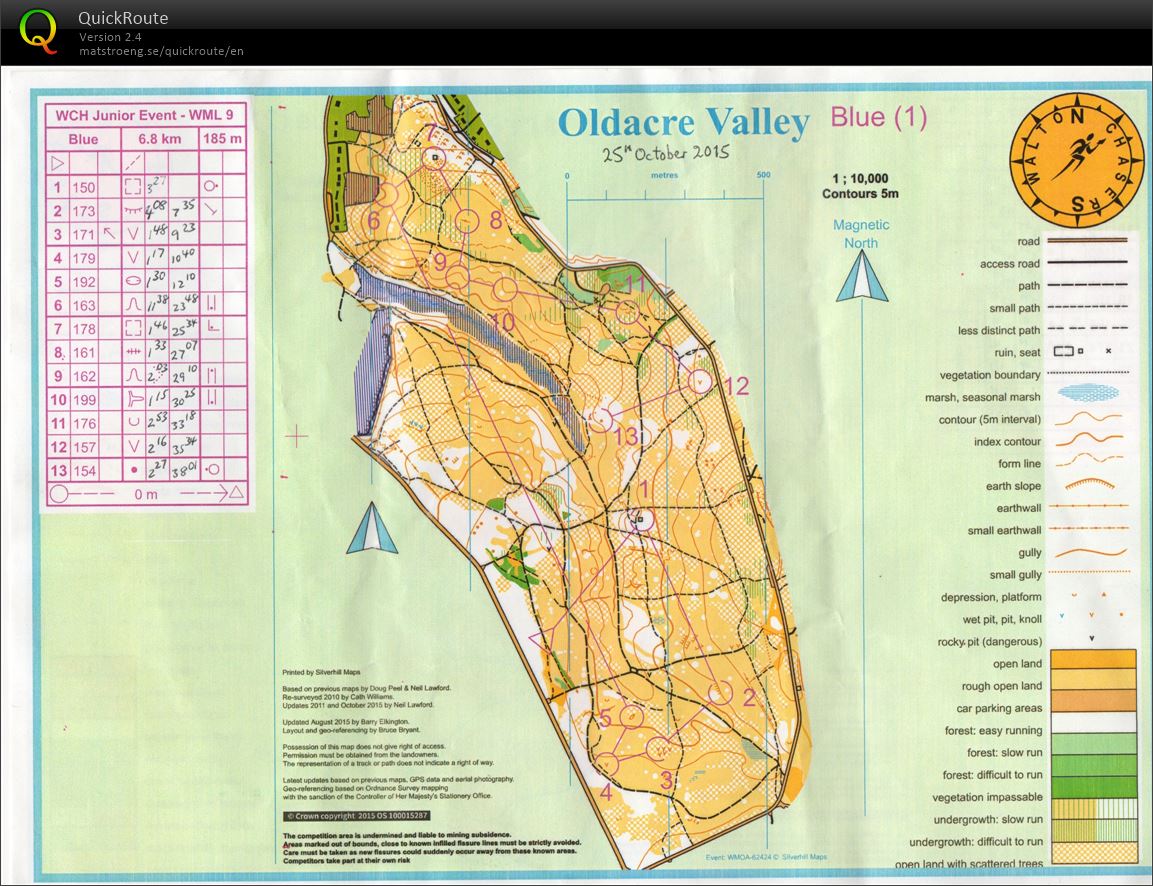Image resolution: width=1153 pixels, height=886 pixels.
Task: Click the 6.8 km course length cell
Action: (x=160, y=139)
